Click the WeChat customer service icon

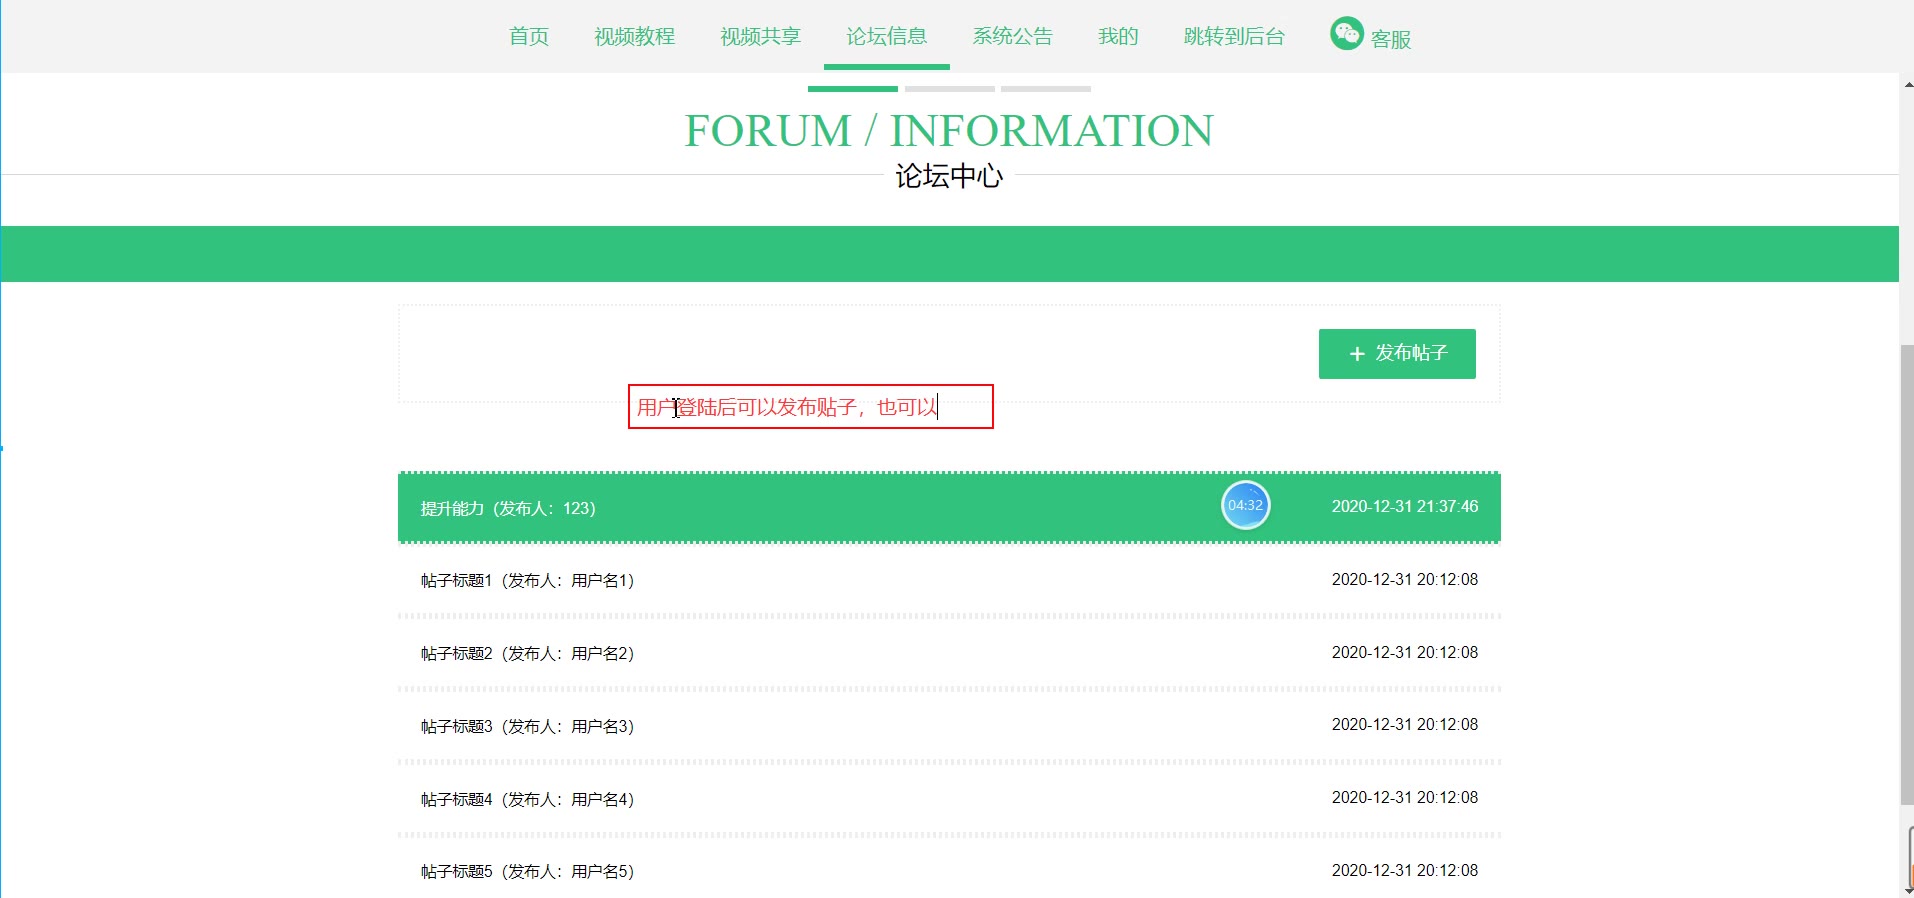click(x=1346, y=34)
